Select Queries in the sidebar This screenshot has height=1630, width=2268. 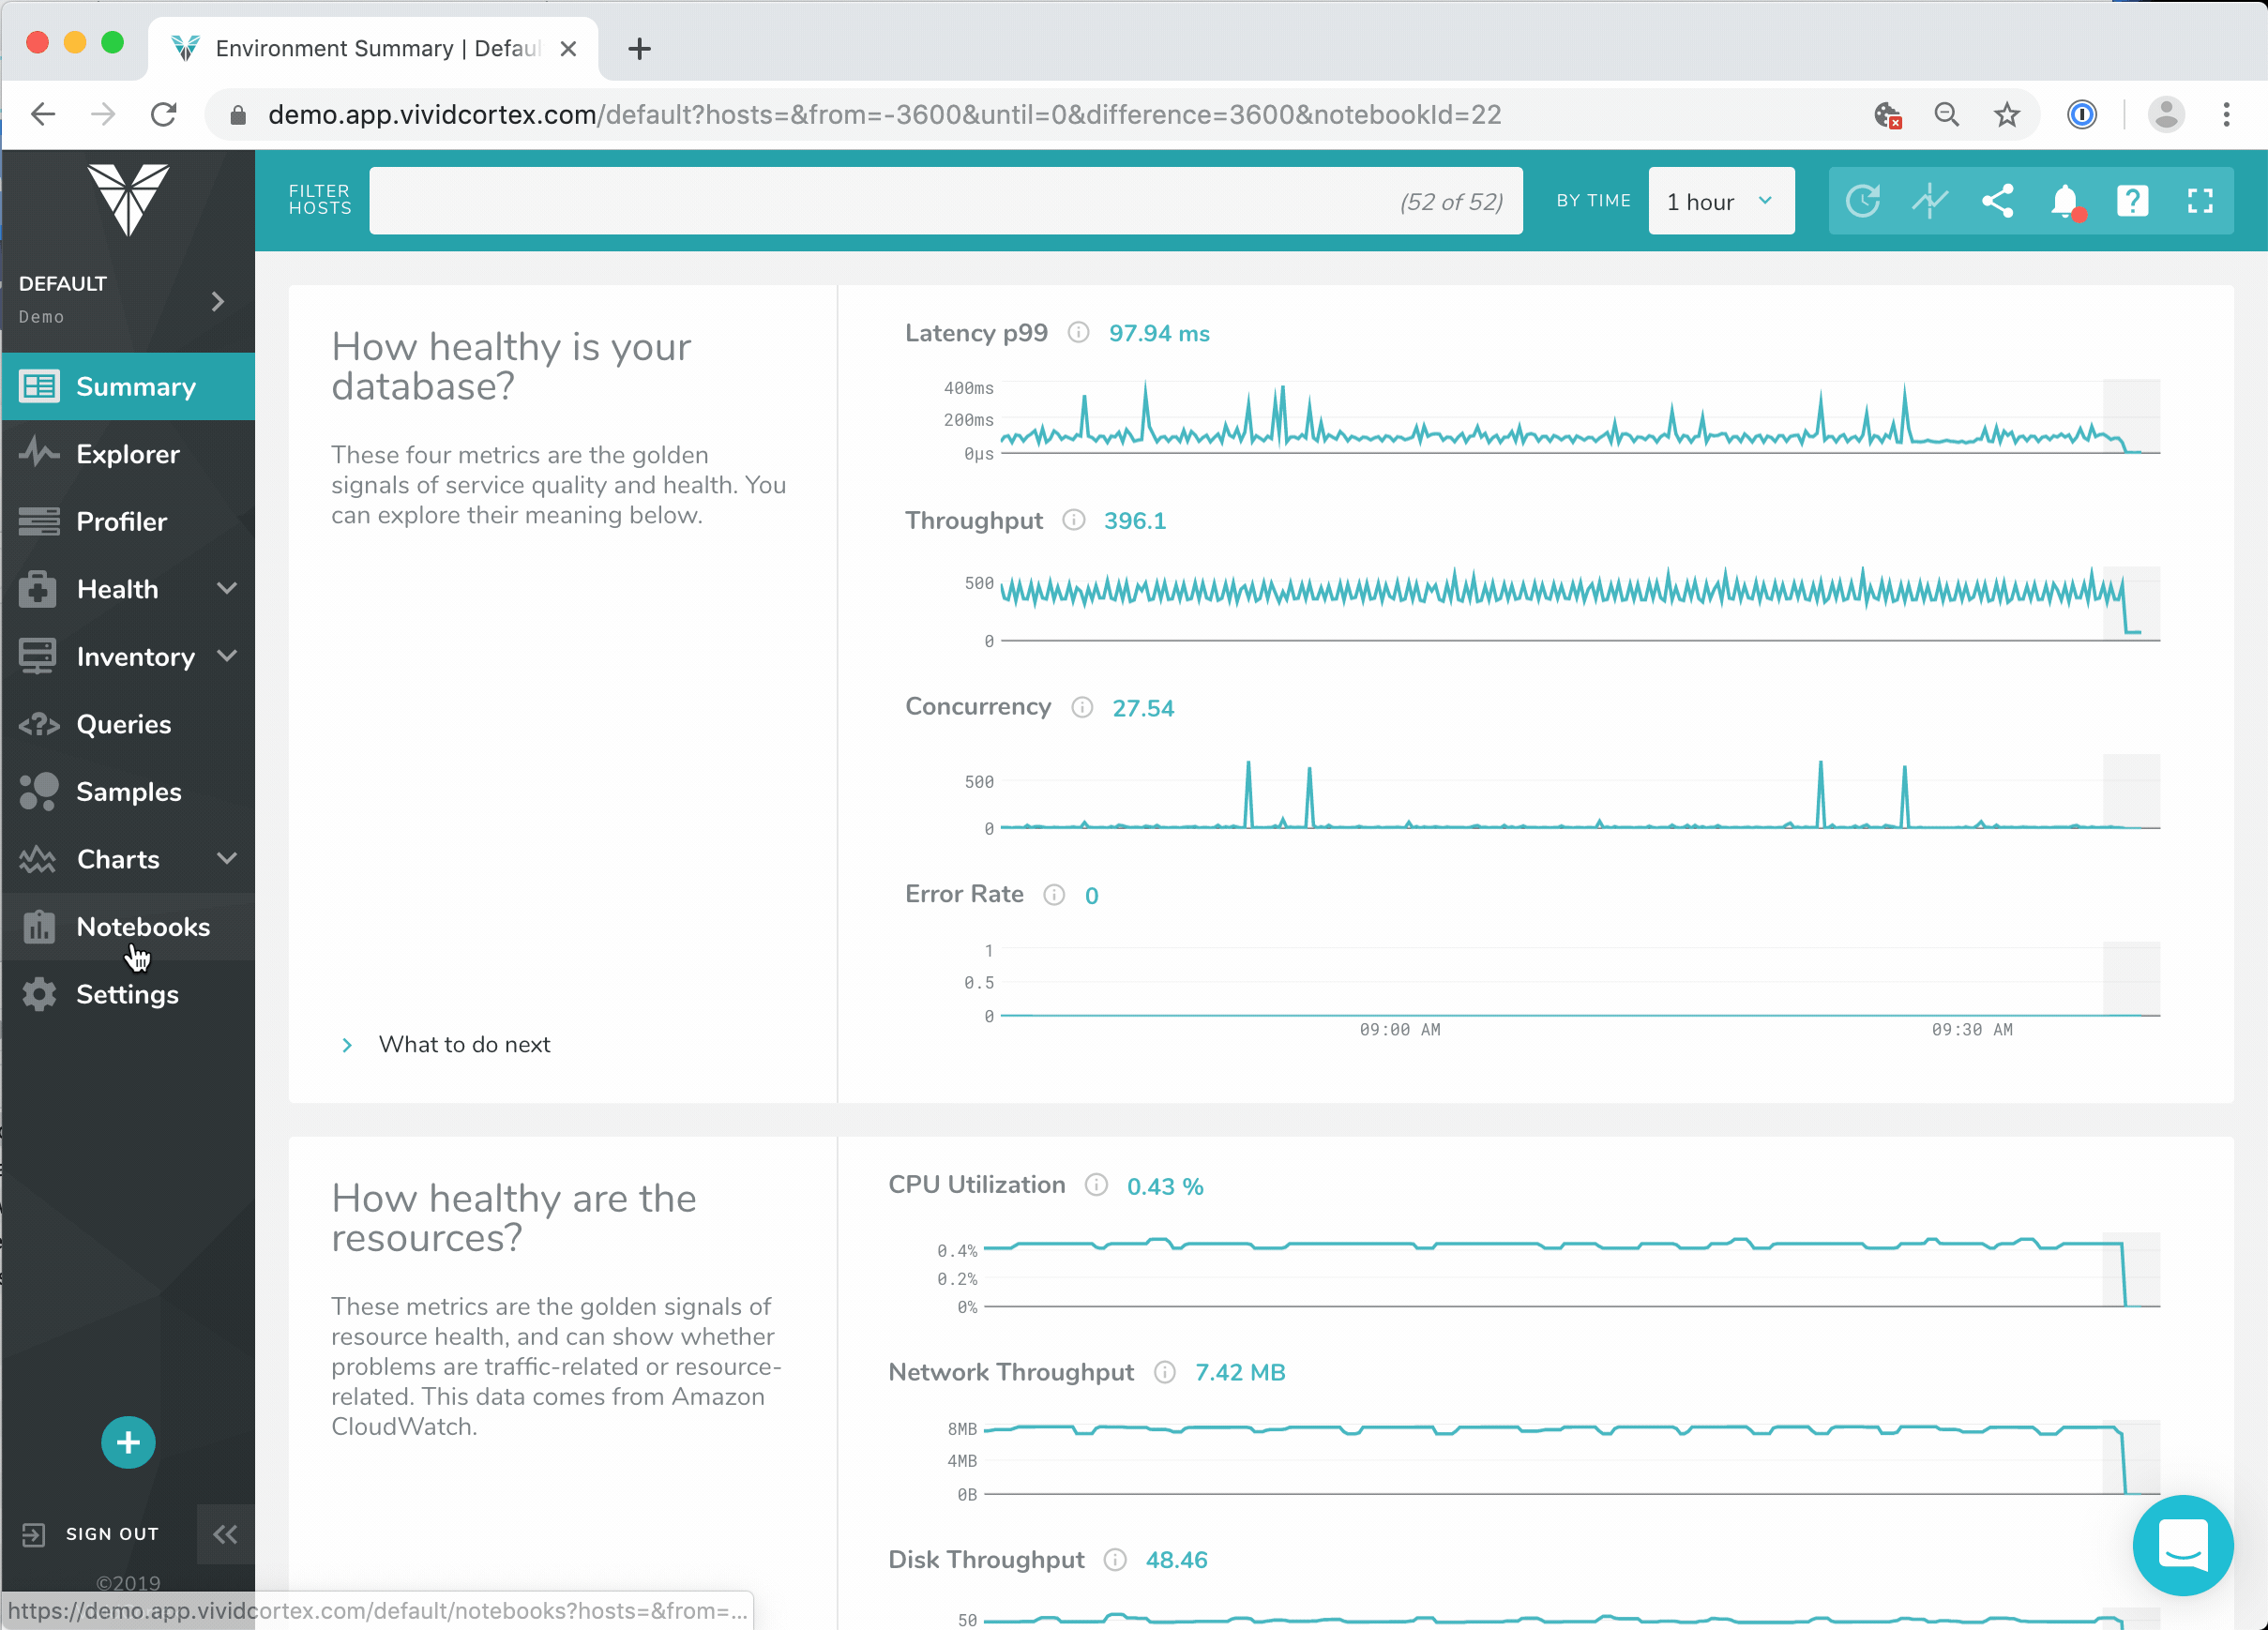coord(128,724)
